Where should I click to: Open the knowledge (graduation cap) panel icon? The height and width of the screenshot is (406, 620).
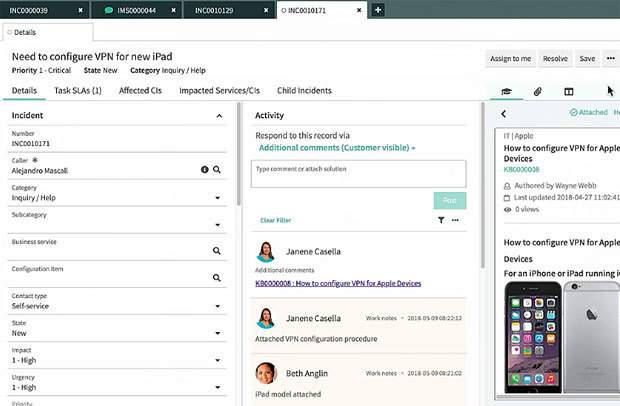coord(508,91)
